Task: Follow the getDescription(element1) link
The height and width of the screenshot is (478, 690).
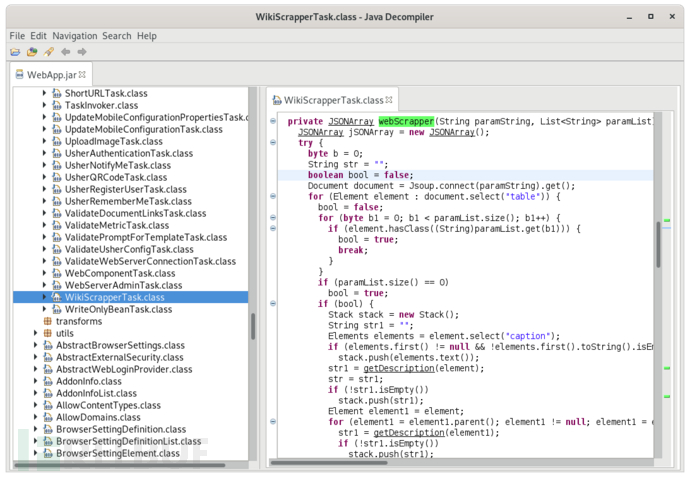Action: pos(409,433)
